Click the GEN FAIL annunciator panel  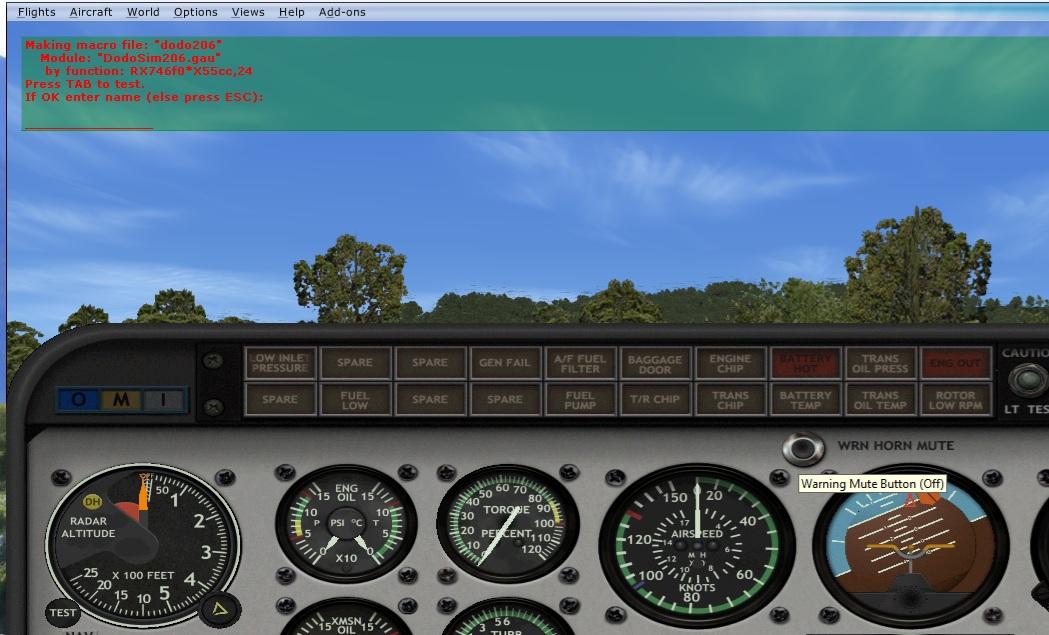pos(504,363)
